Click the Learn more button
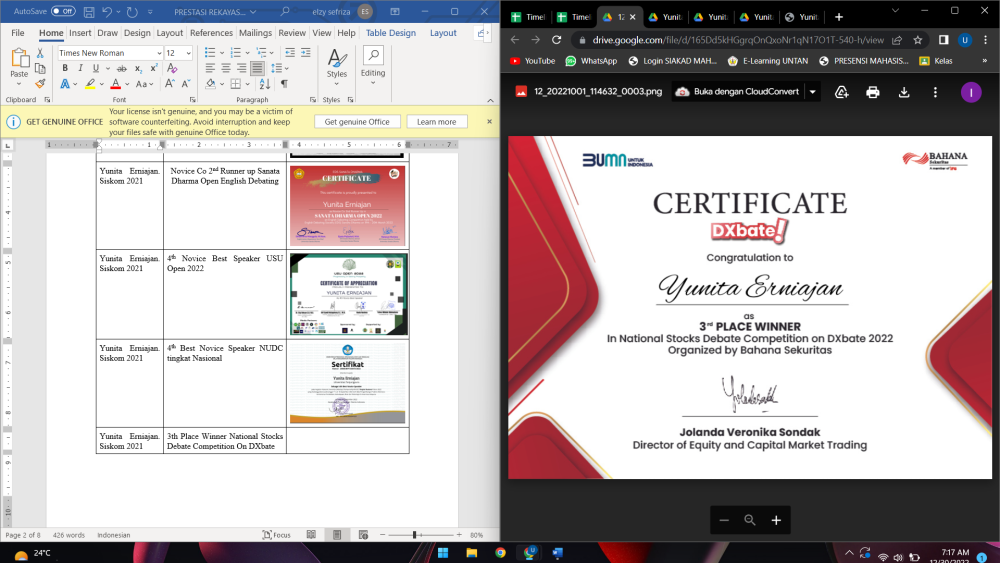 (436, 122)
